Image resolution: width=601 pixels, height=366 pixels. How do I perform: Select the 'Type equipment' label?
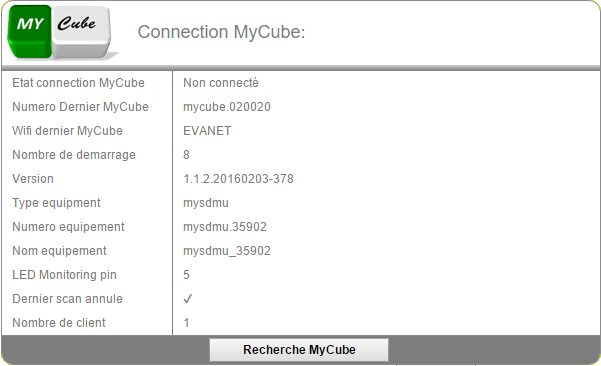click(x=56, y=203)
